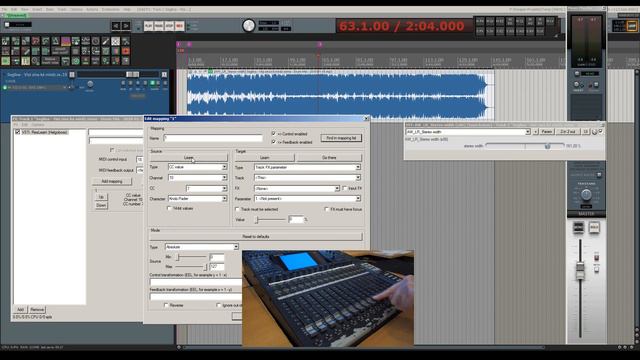Click the green circular icon in bottom toolbar row
Viewport: 640px width, 360px height.
pos(76,61)
